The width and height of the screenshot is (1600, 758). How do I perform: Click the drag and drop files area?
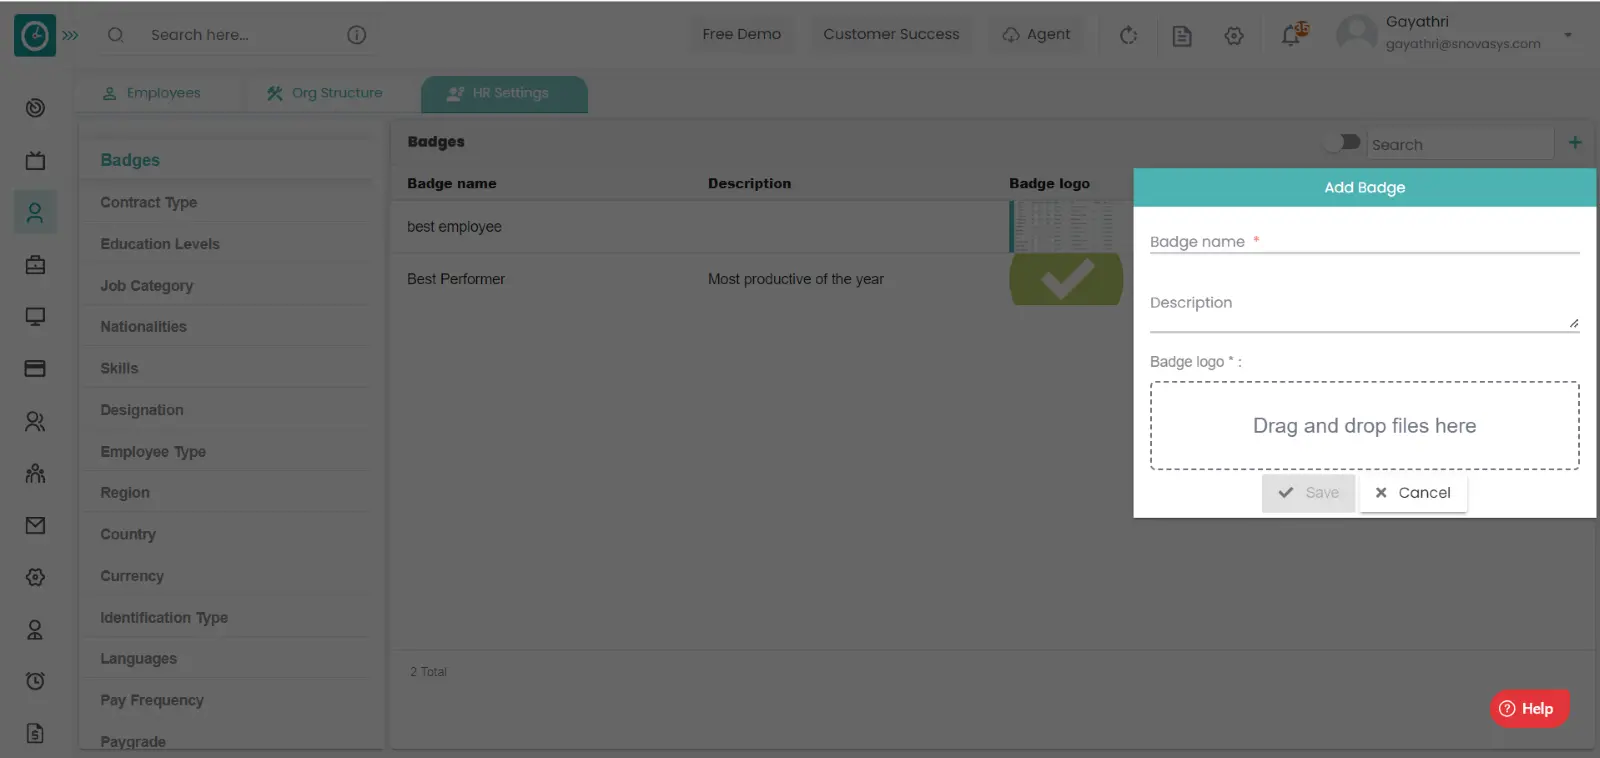pyautogui.click(x=1364, y=425)
